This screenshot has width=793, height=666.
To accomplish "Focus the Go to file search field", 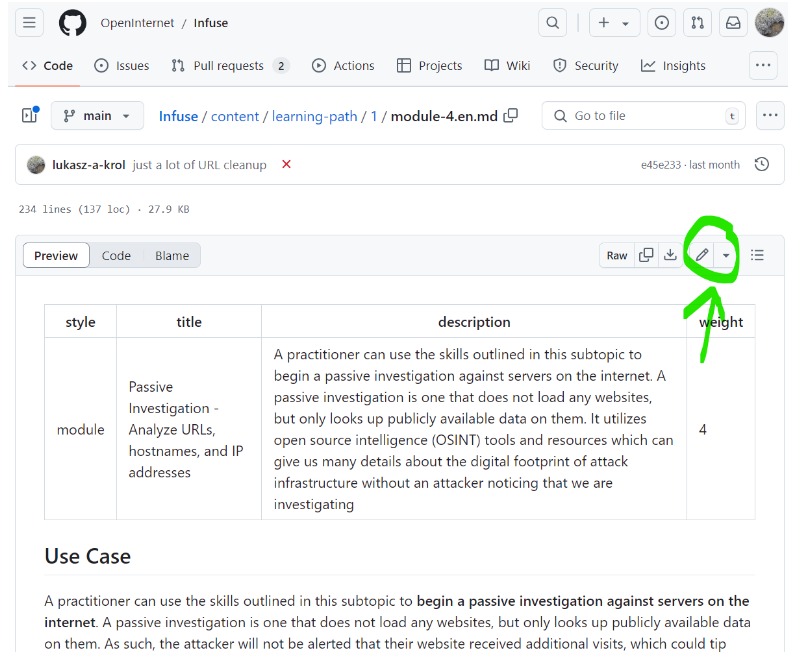I will (643, 116).
